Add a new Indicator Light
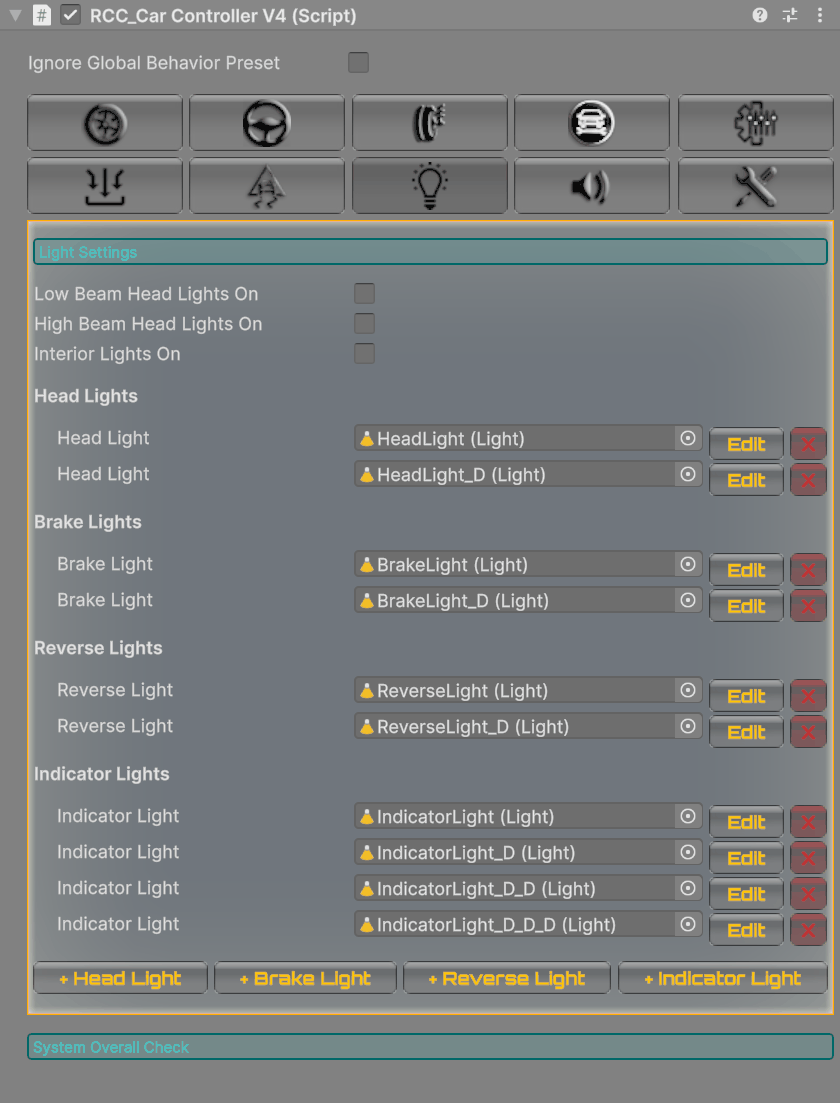The height and width of the screenshot is (1103, 840). pos(723,978)
